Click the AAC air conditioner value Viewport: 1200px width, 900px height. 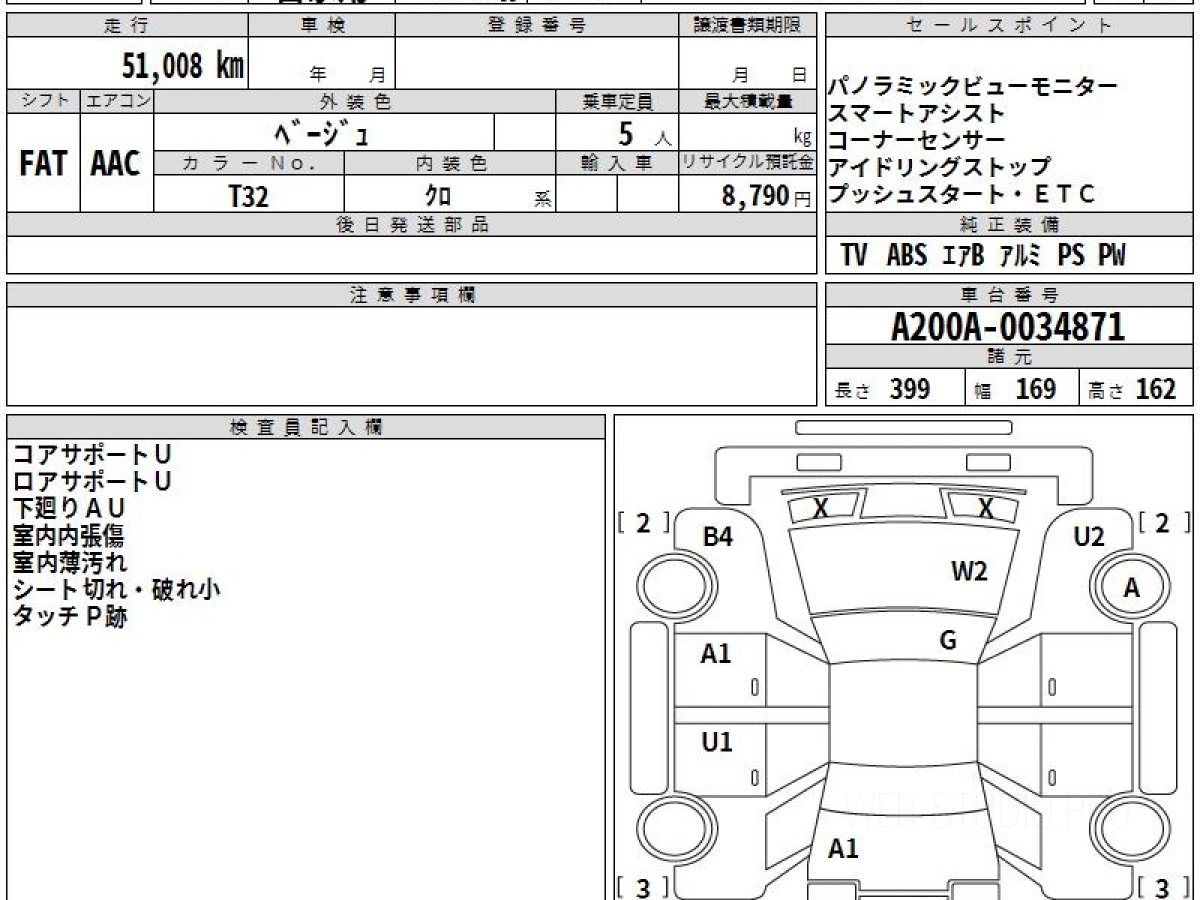coord(116,163)
